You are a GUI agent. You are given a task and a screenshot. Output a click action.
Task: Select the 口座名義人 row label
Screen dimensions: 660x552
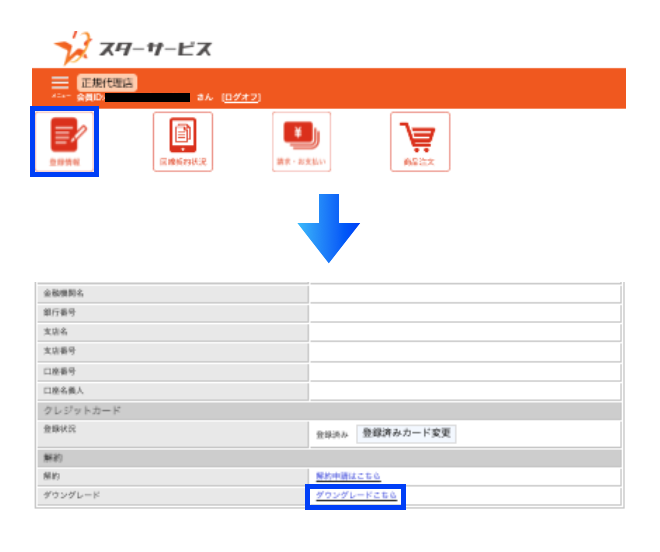(x=64, y=391)
